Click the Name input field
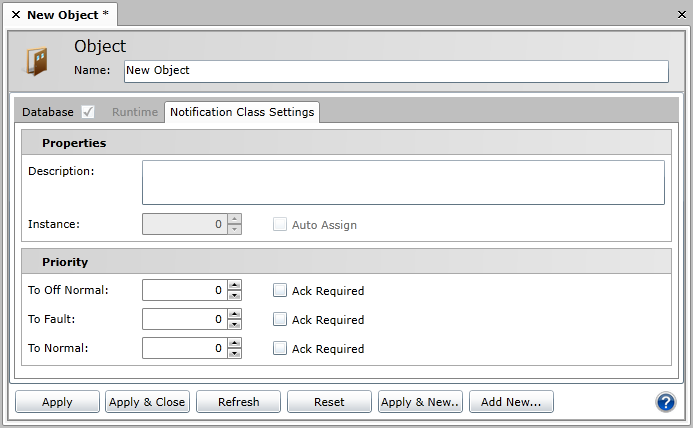 click(395, 71)
